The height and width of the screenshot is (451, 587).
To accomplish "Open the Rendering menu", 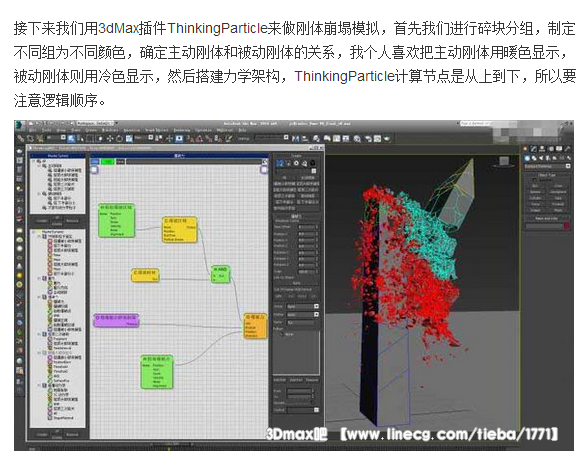I will (x=182, y=130).
